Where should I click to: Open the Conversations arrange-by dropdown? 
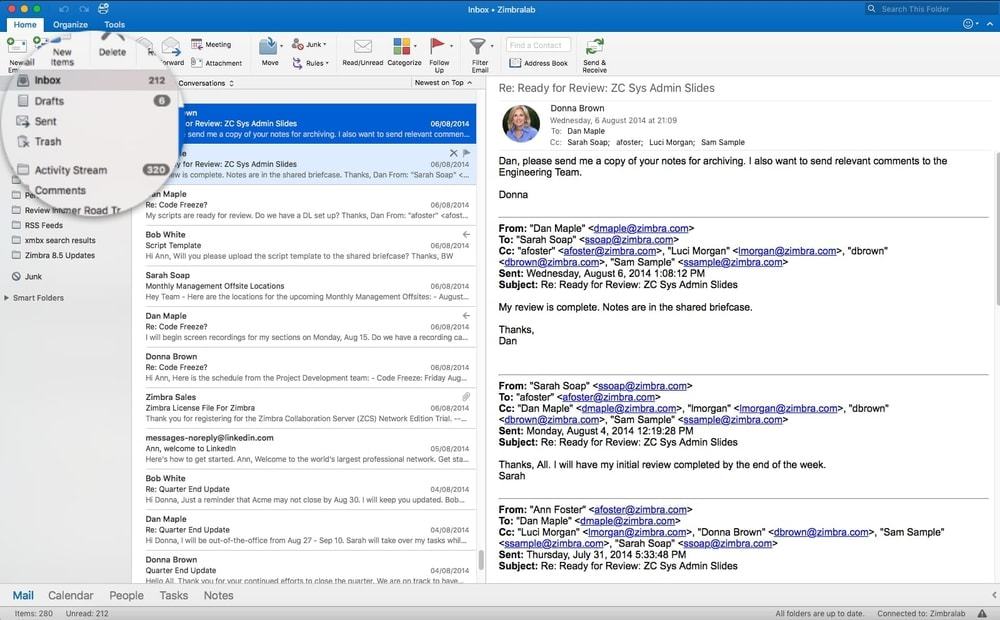click(x=206, y=83)
